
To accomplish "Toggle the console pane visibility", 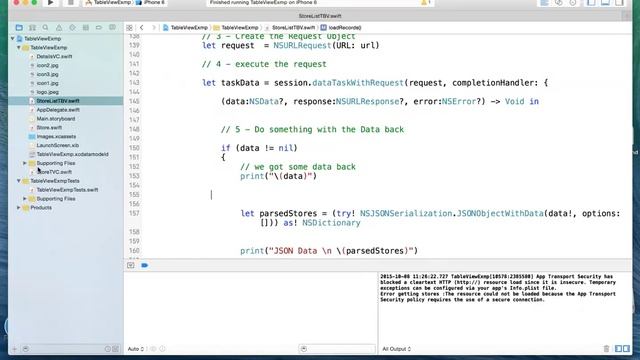I will (627, 349).
